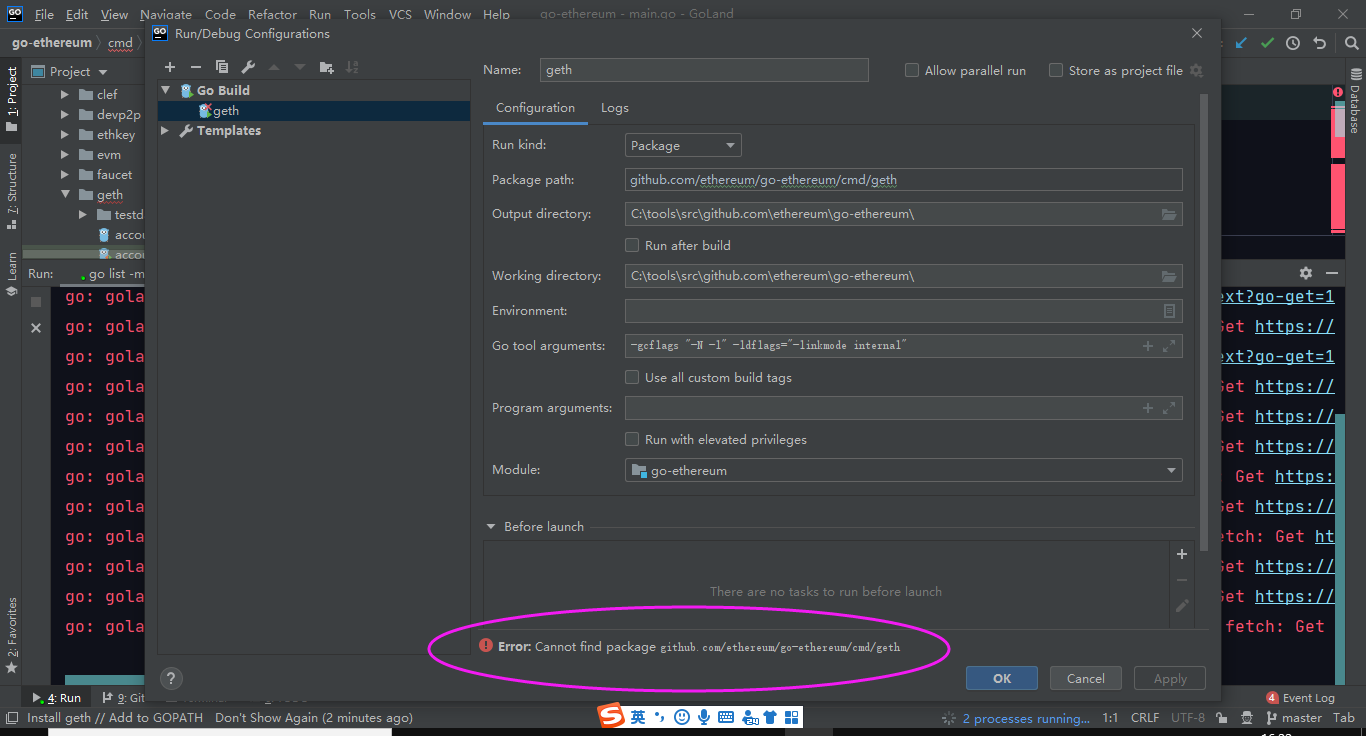Switch to the Logs tab
The width and height of the screenshot is (1366, 736).
click(x=615, y=108)
